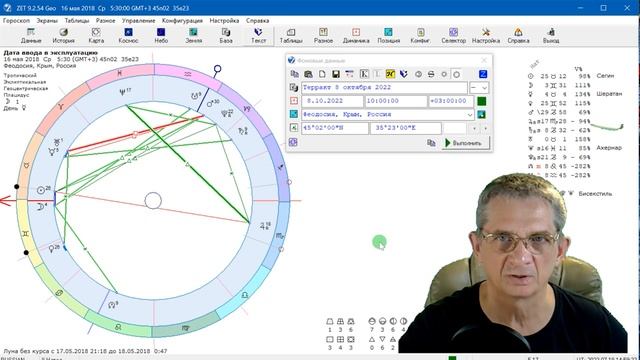
Task: Open the Управление menu
Action: pos(138,20)
